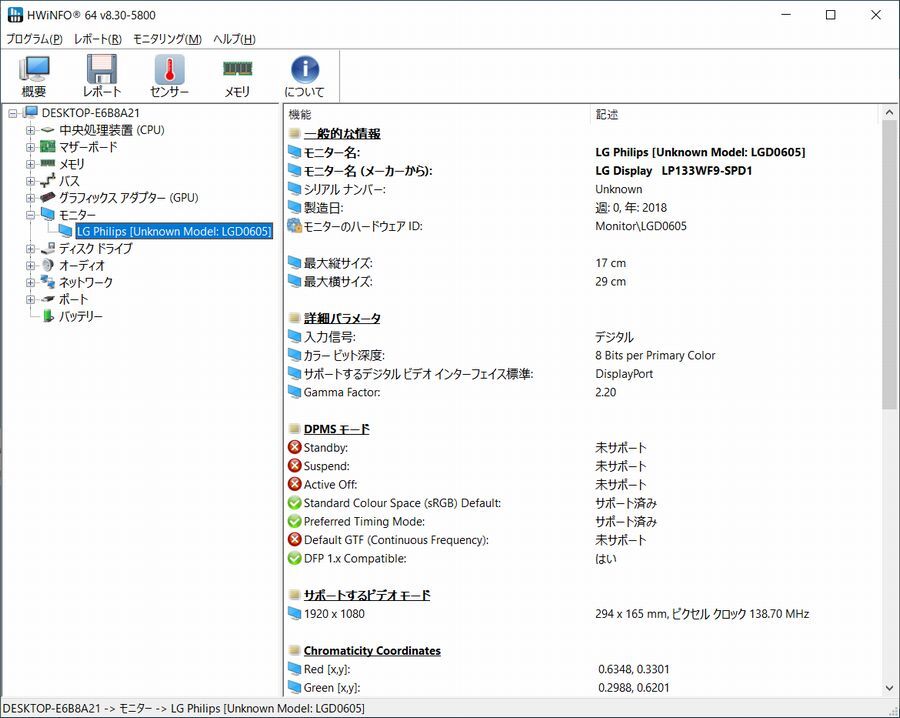Screen dimensions: 900x718
Task: Click the 詳細パラメータ section heading
Action: (342, 318)
